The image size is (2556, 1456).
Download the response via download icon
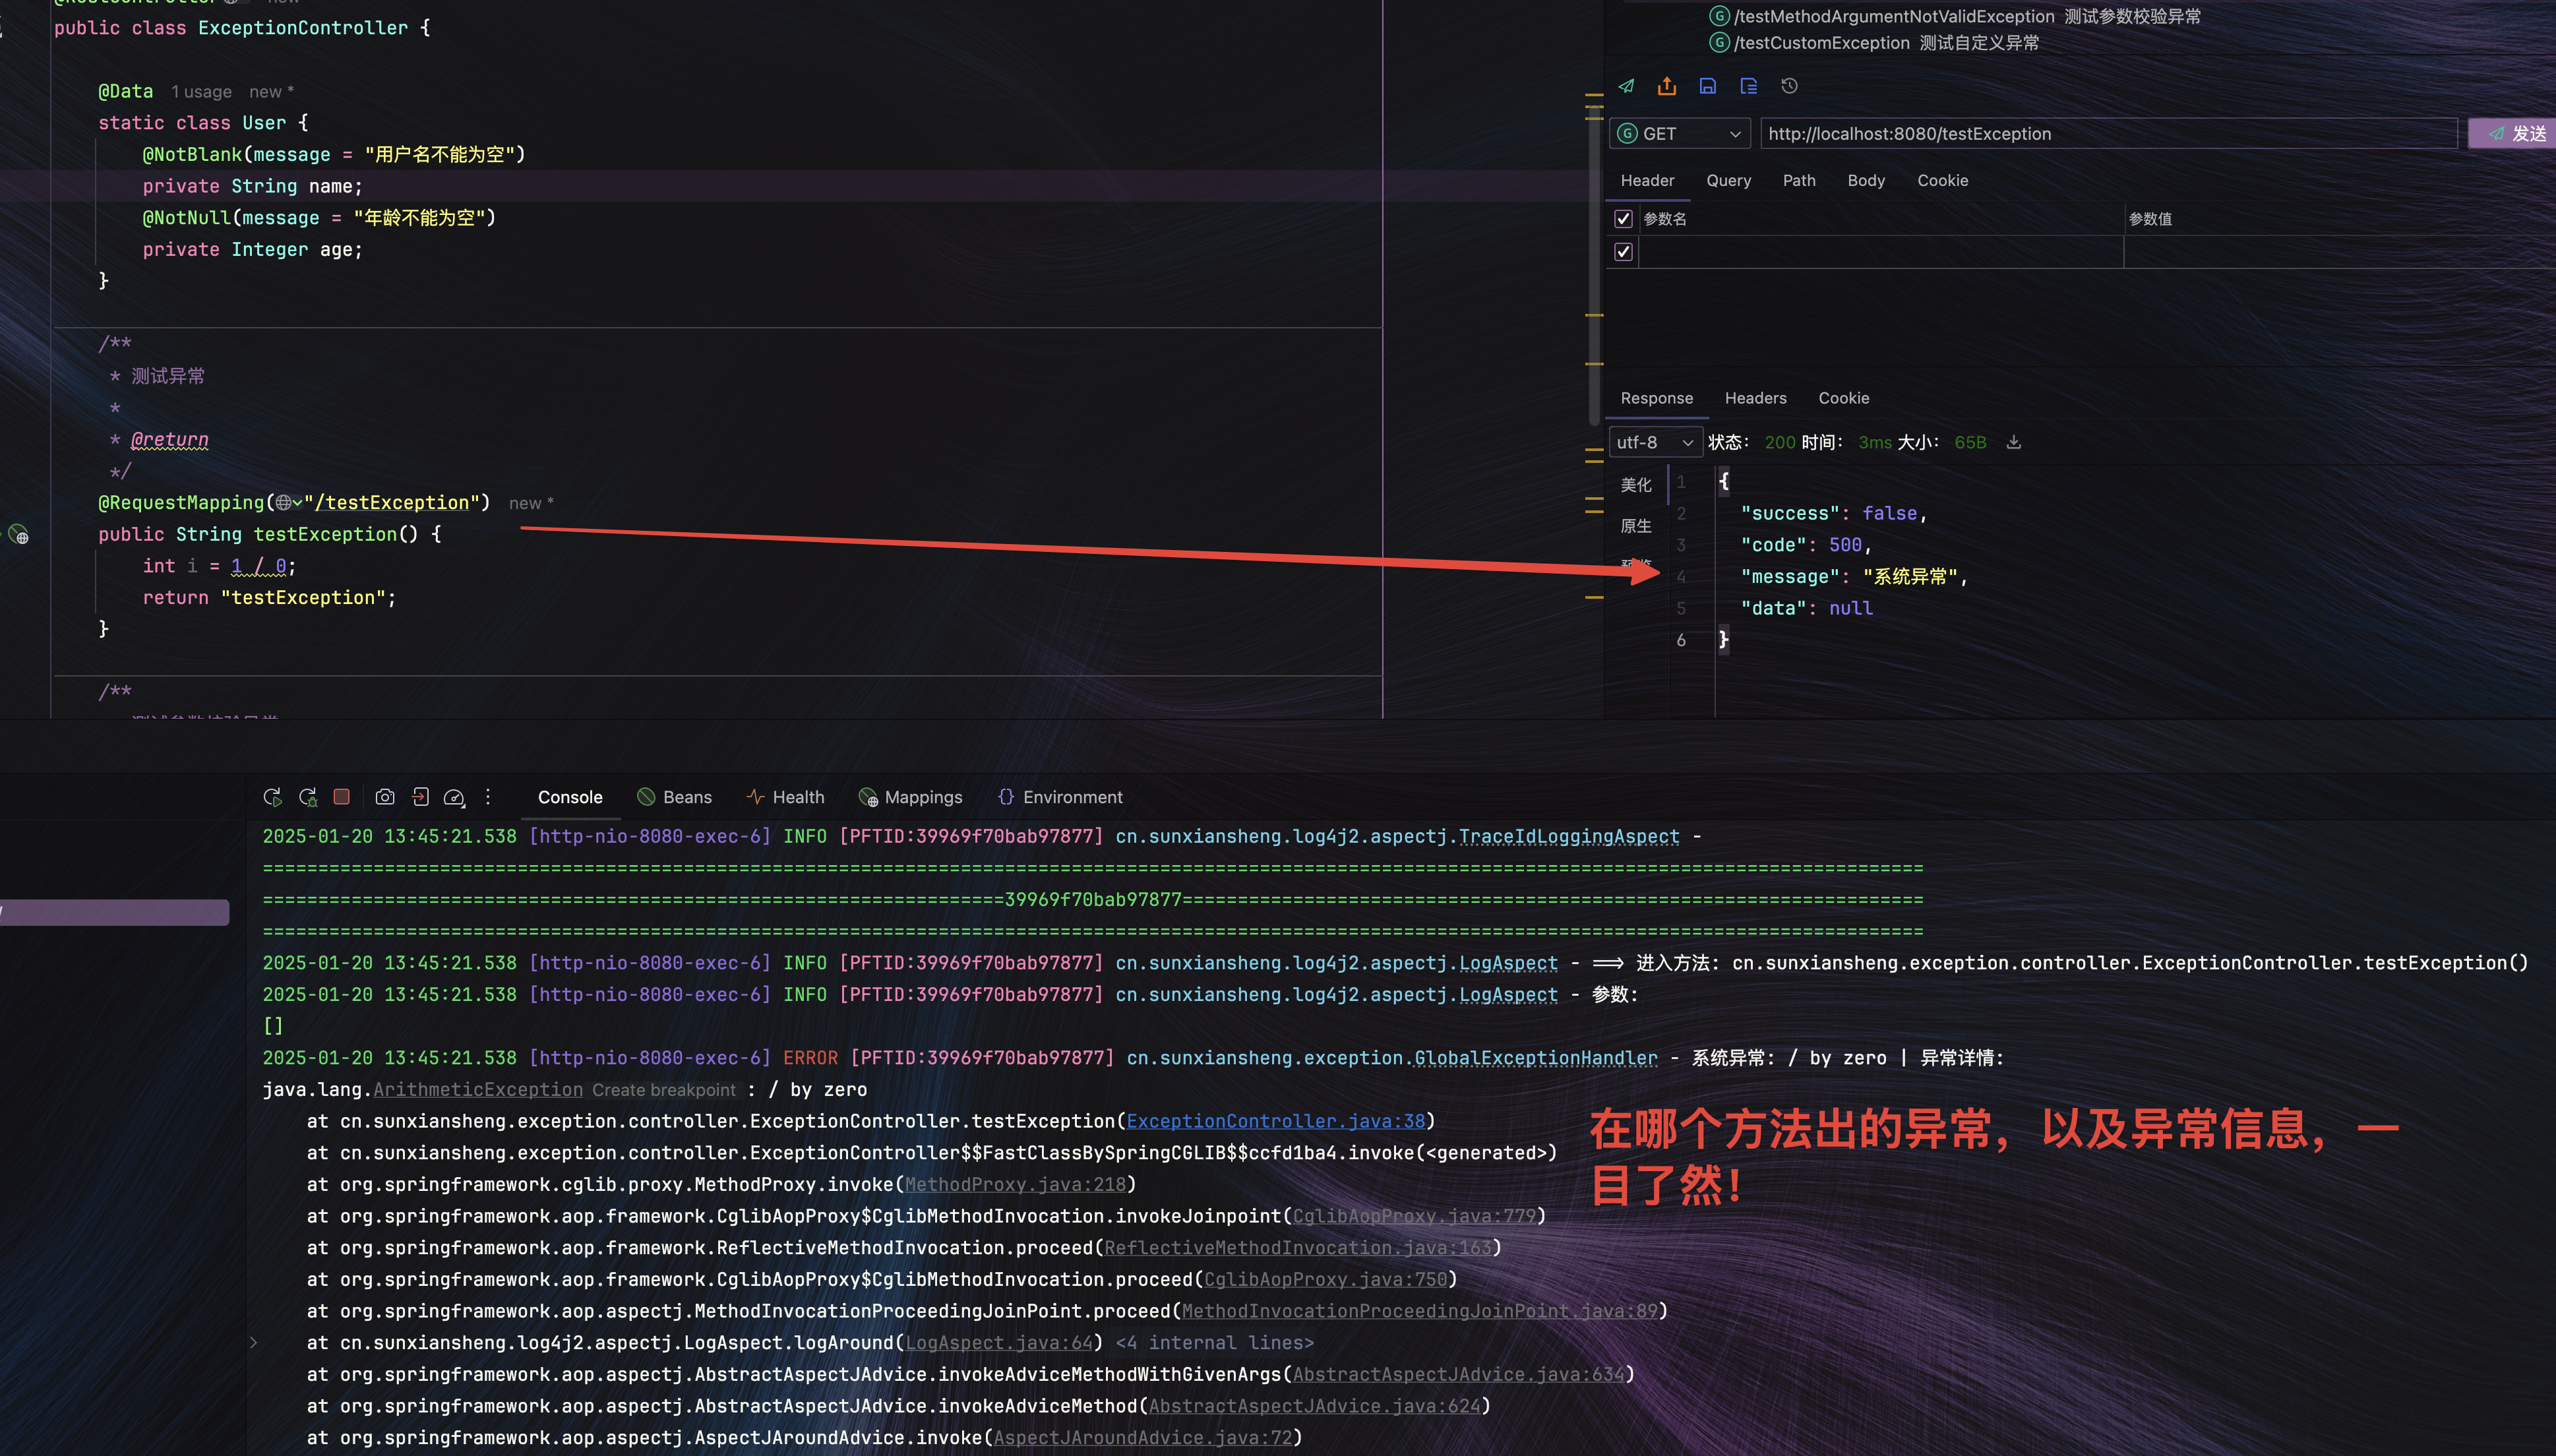(2014, 442)
